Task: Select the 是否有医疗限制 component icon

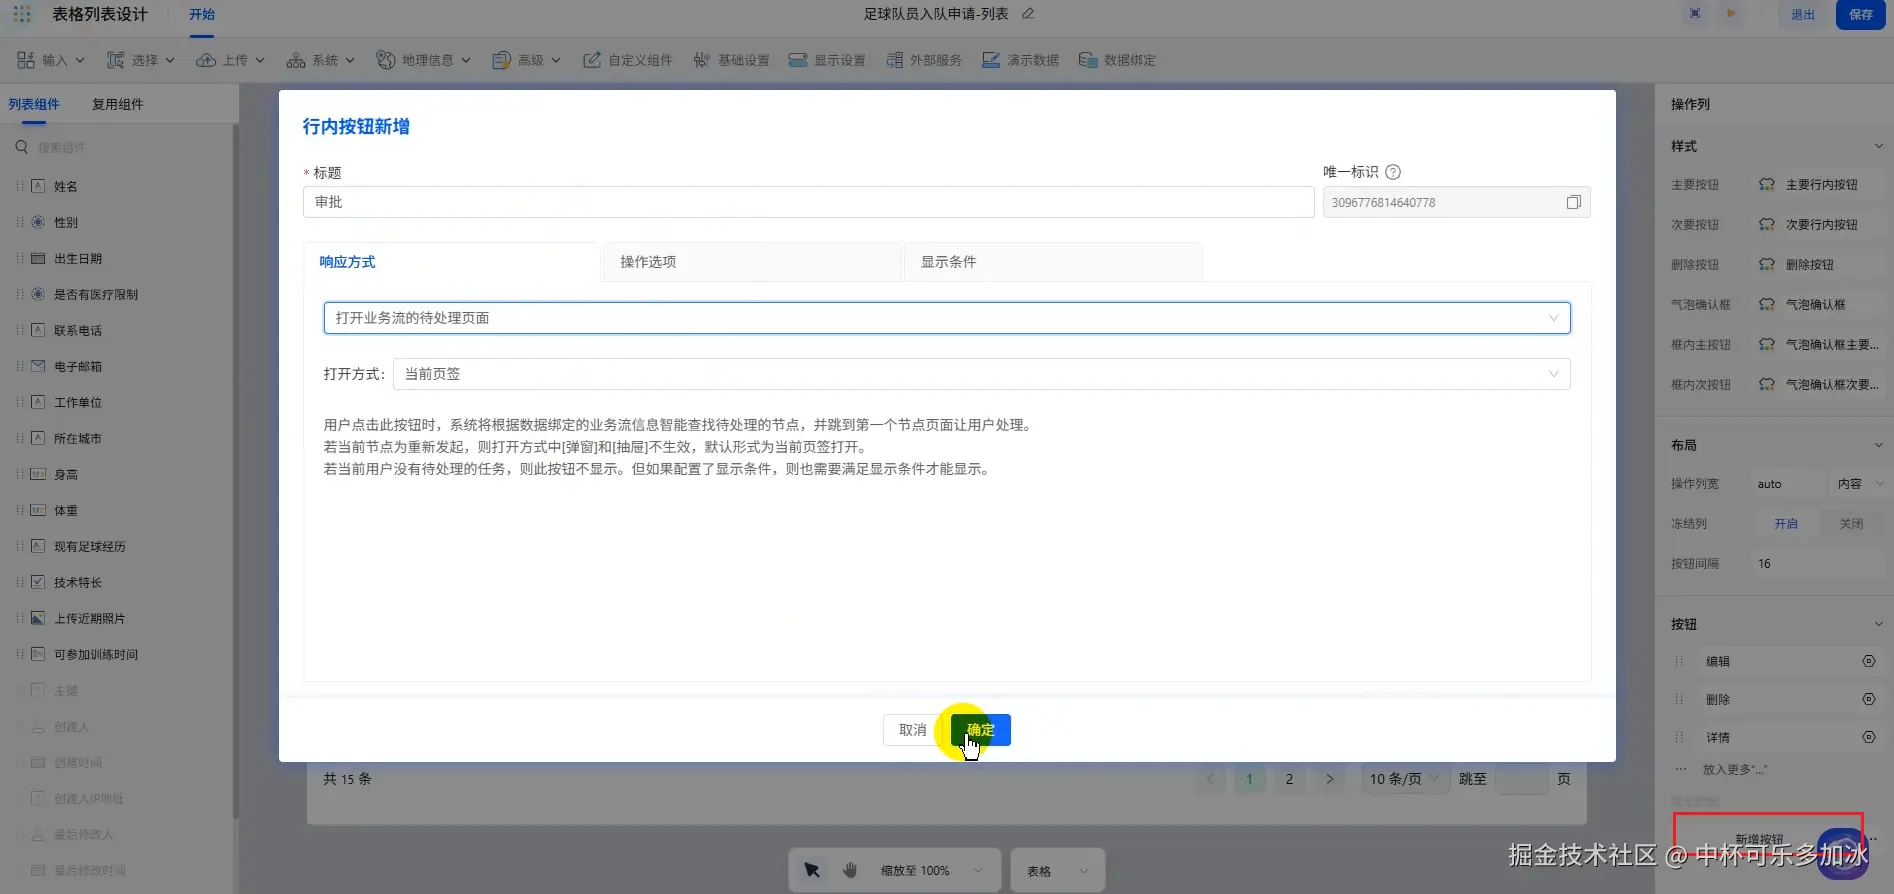Action: tap(38, 294)
